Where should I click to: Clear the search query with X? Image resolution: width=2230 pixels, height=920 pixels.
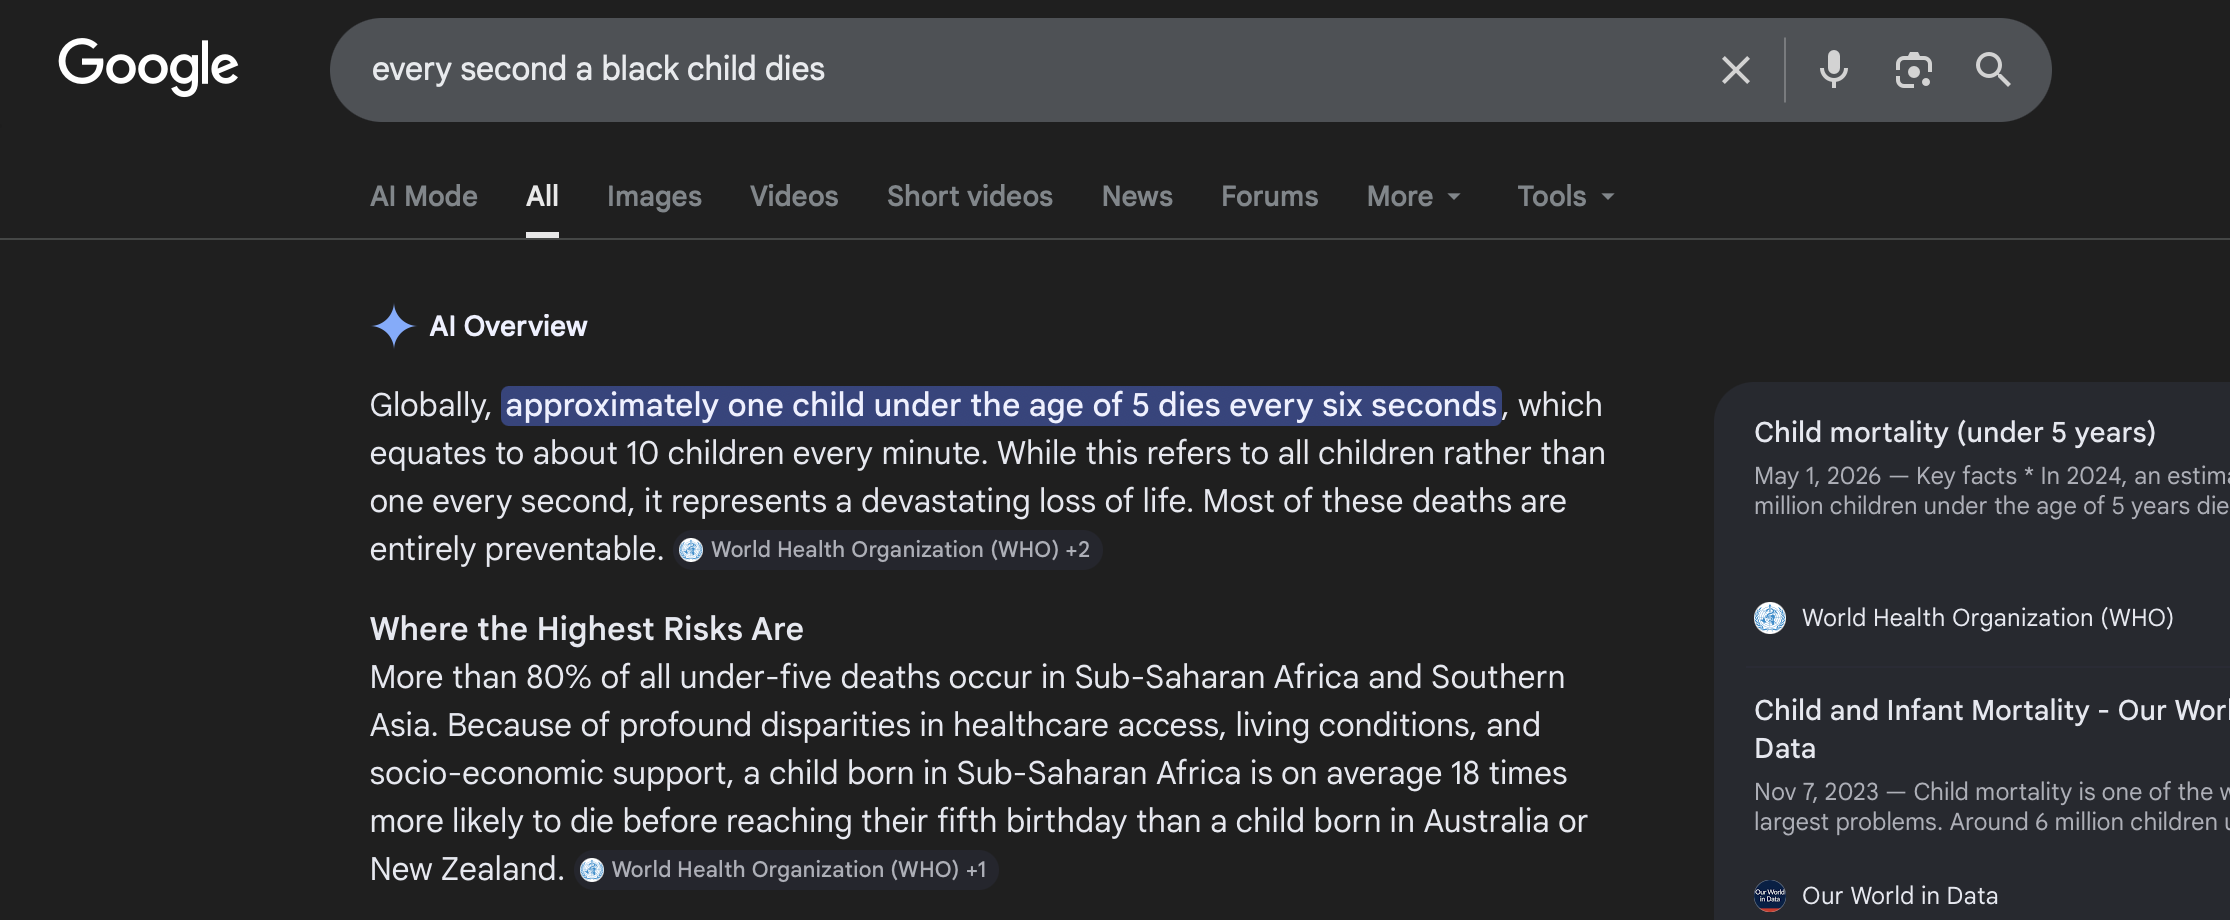pyautogui.click(x=1736, y=70)
